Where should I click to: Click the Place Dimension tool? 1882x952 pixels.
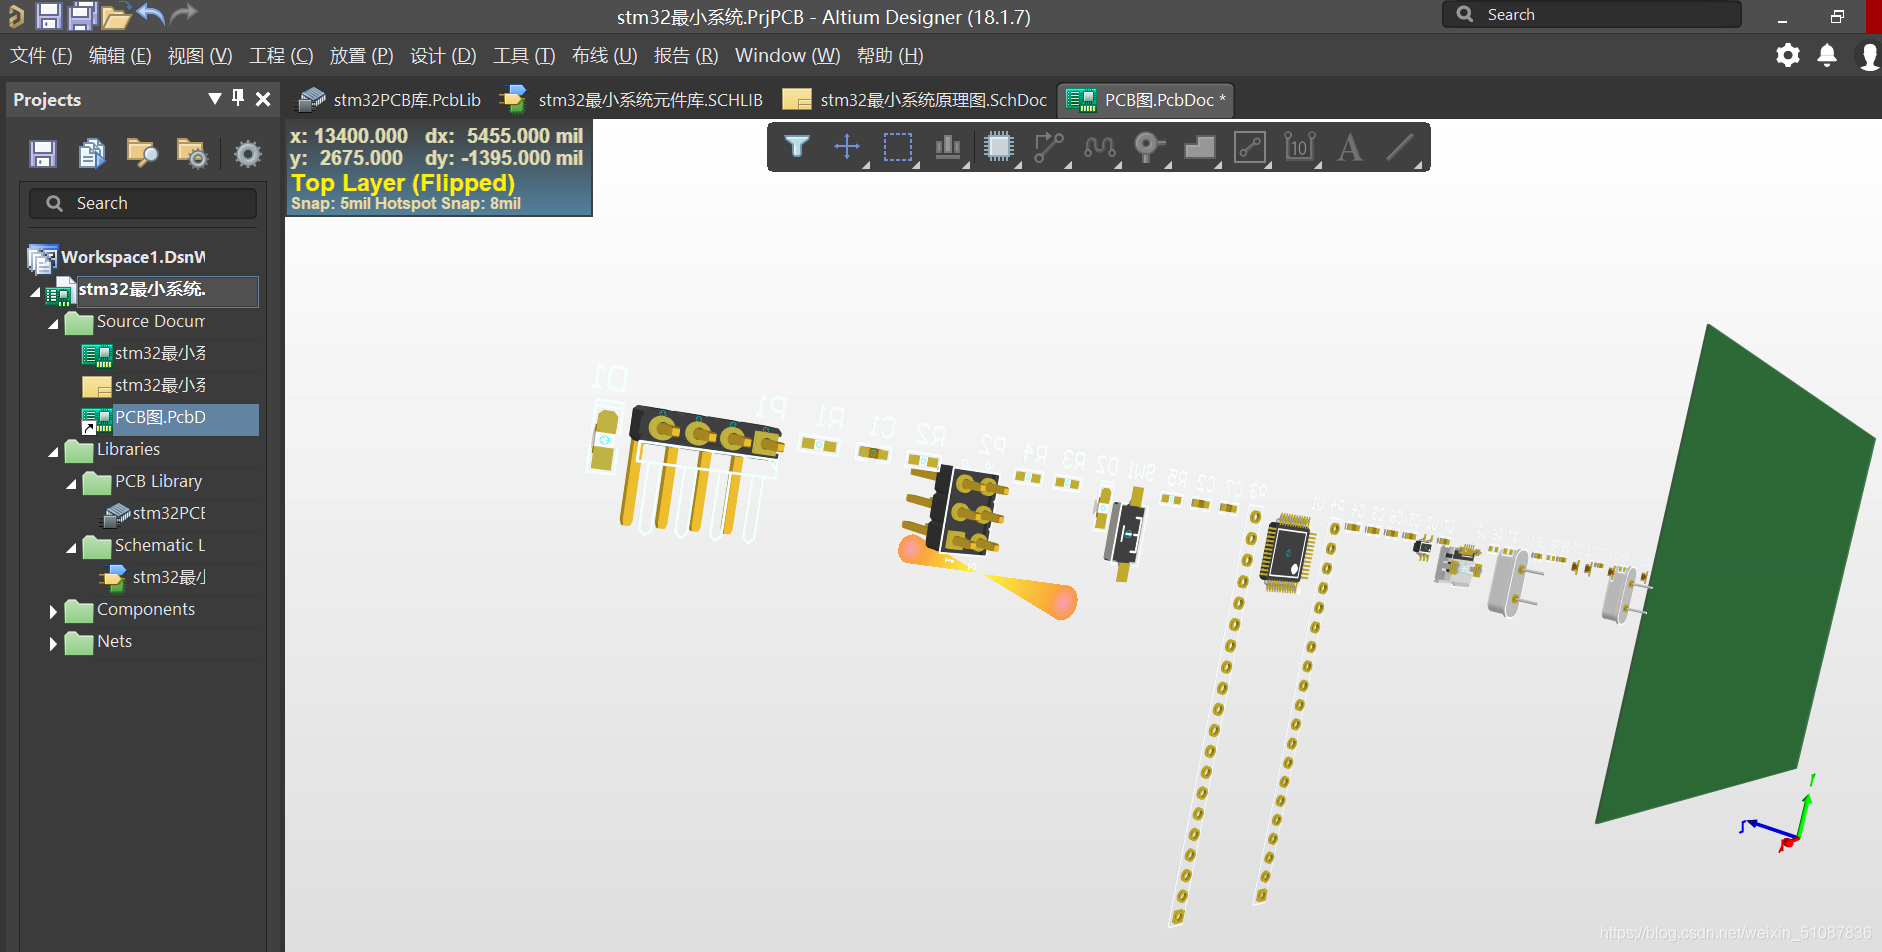pyautogui.click(x=1299, y=147)
